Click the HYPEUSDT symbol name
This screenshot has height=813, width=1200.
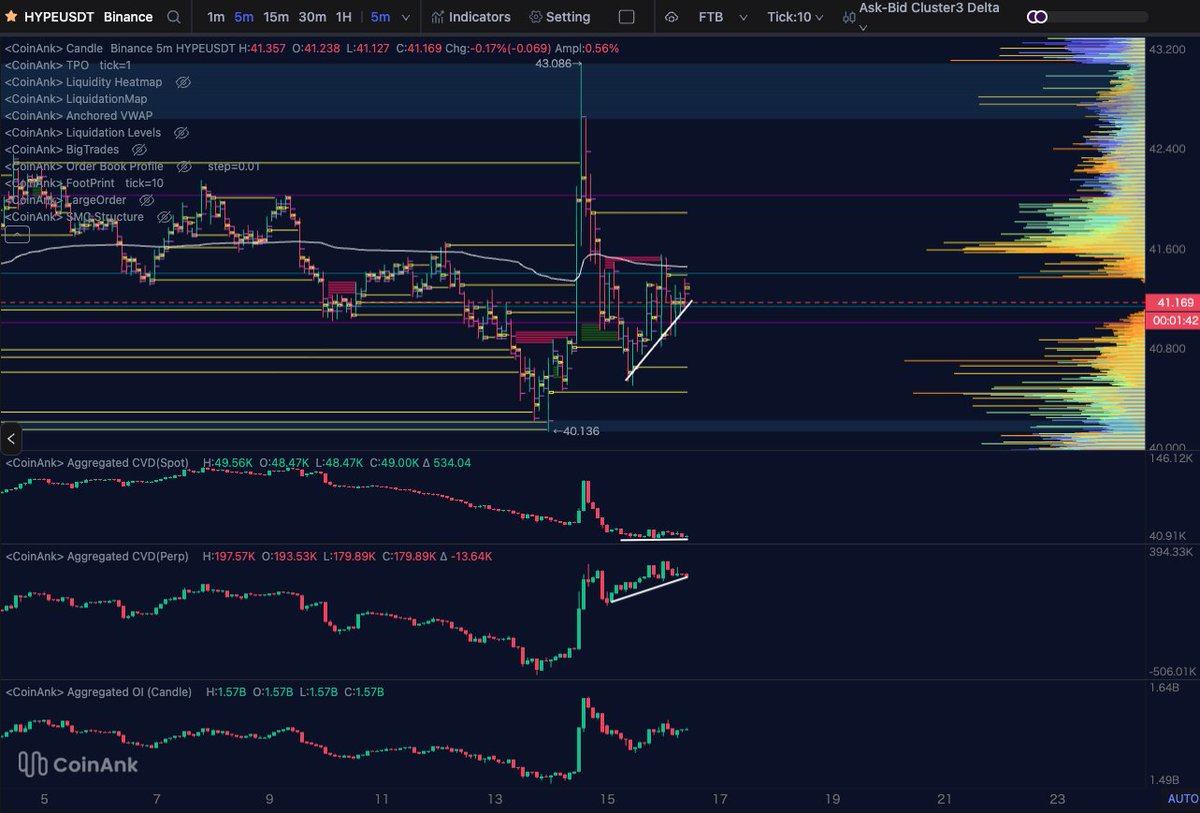tap(61, 17)
